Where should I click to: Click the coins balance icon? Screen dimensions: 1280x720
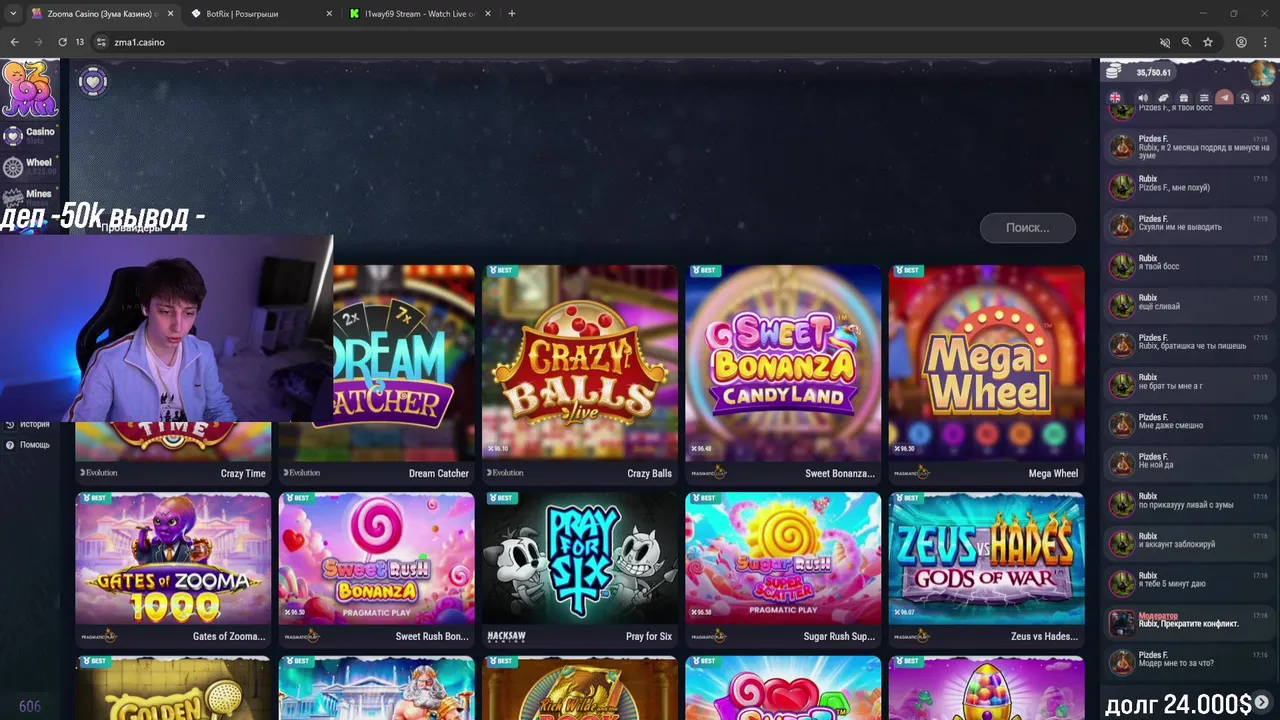pyautogui.click(x=1113, y=72)
